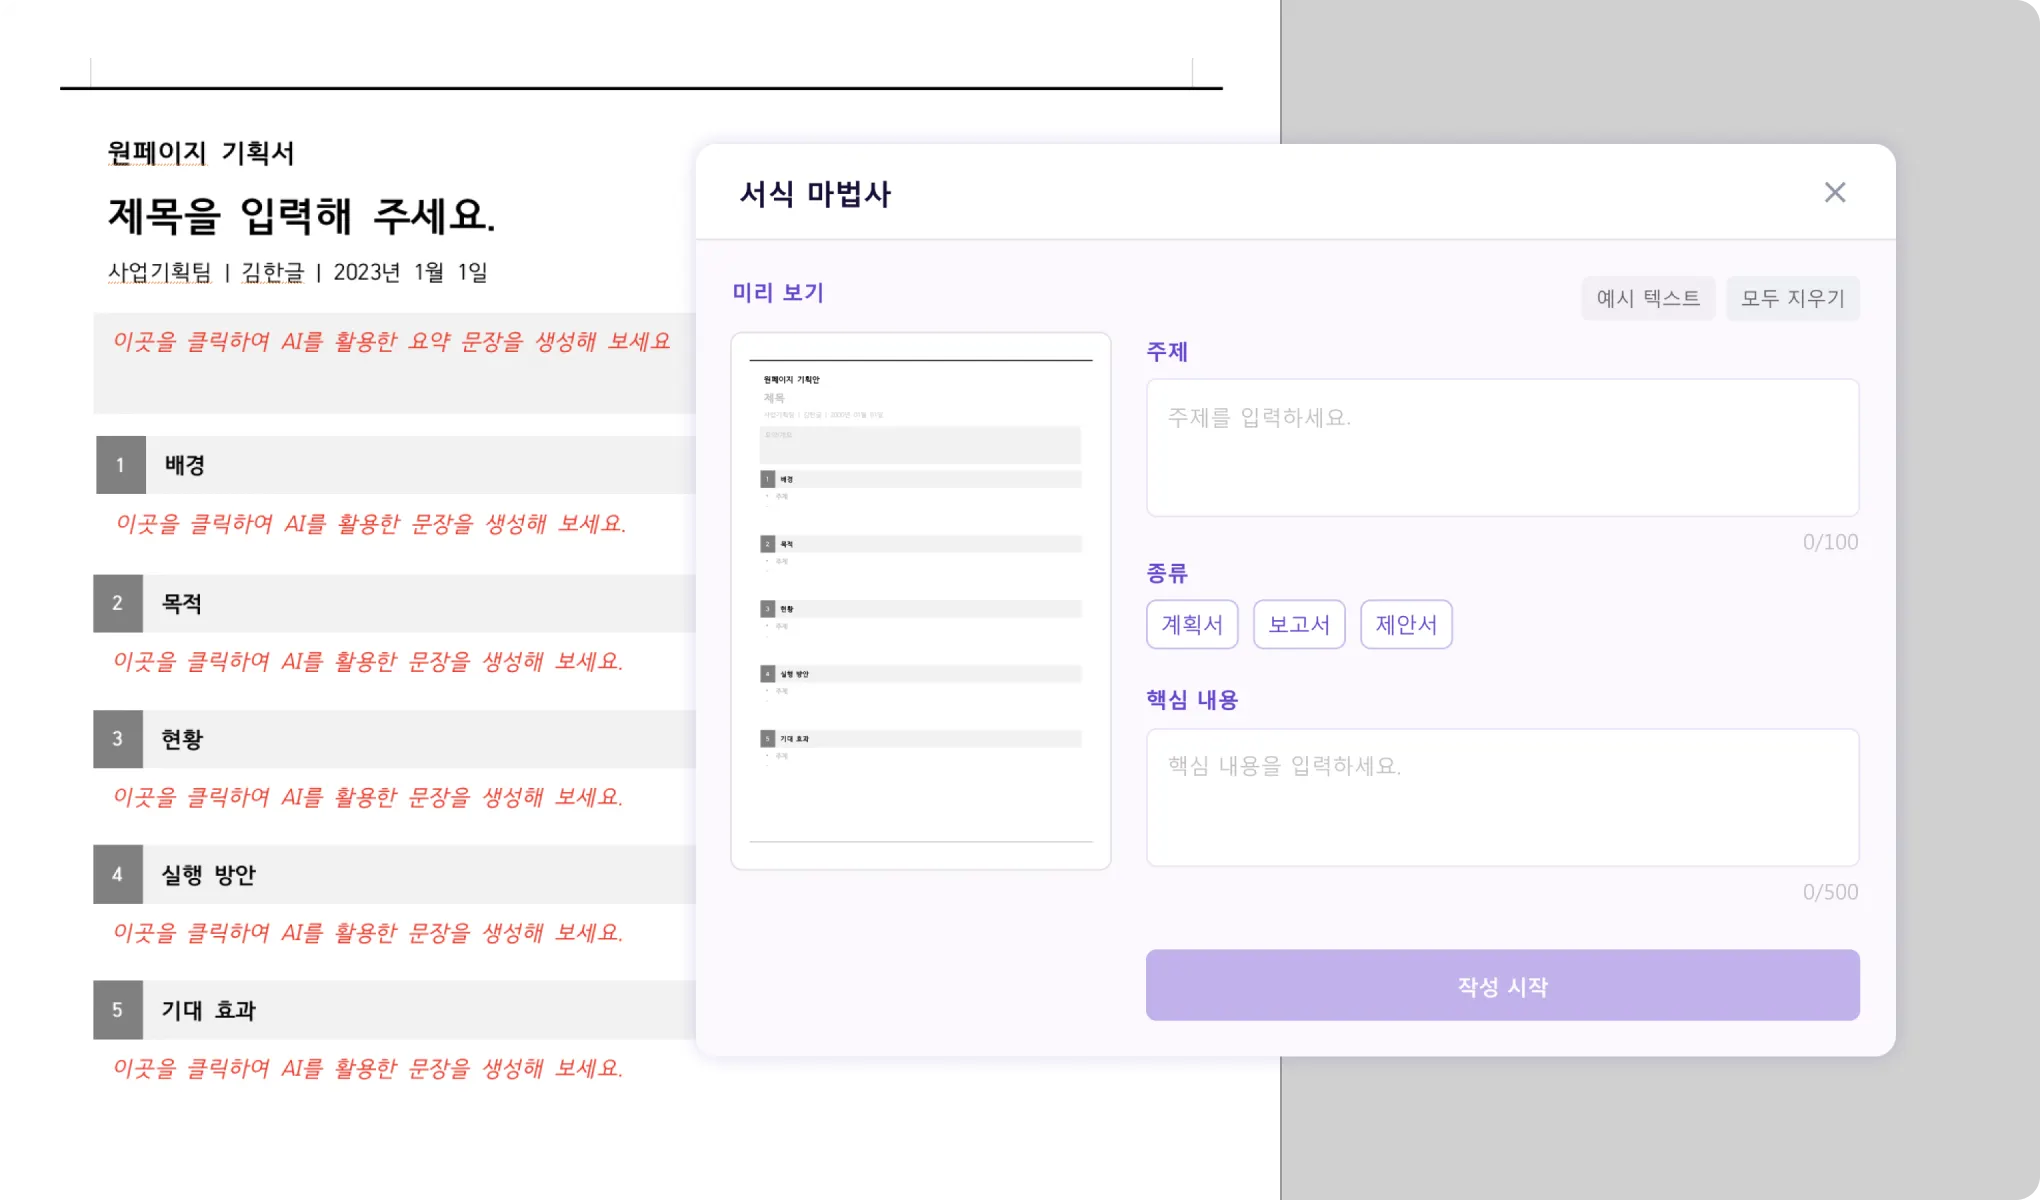Click the AI sentence placeholder under 배경
This screenshot has height=1200, width=2040.
[371, 524]
